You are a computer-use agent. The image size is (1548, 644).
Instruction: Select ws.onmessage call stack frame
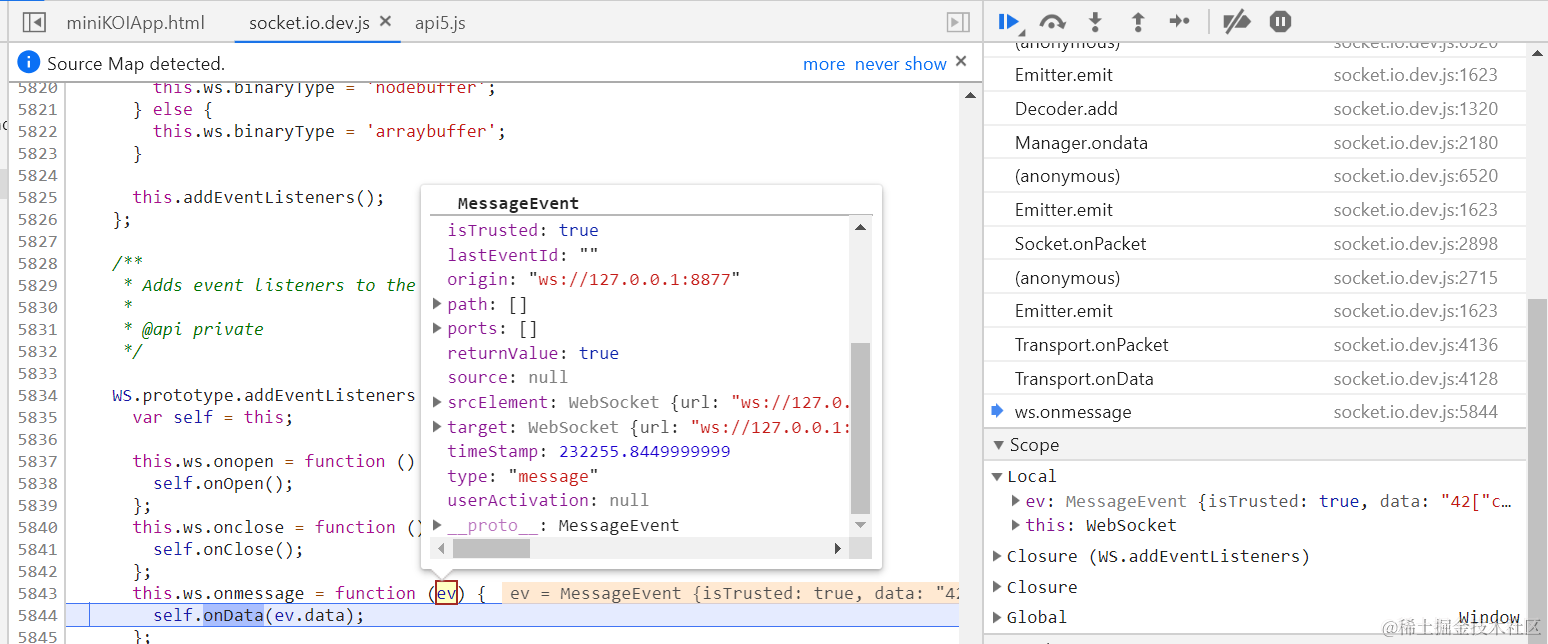(1255, 412)
